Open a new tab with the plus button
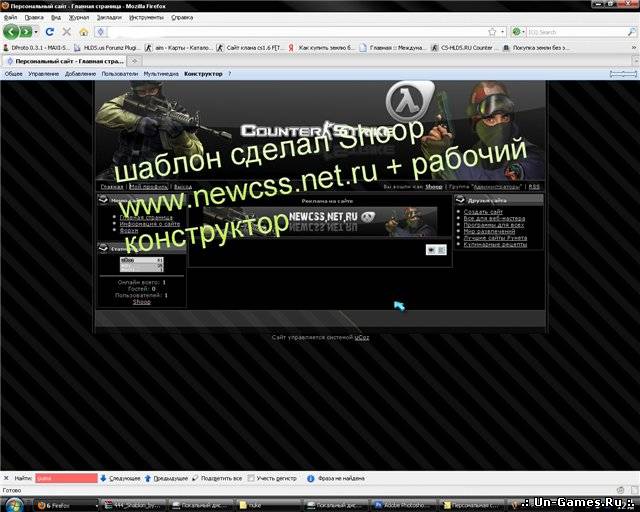Screen dimensions: 640x512 click(134, 61)
